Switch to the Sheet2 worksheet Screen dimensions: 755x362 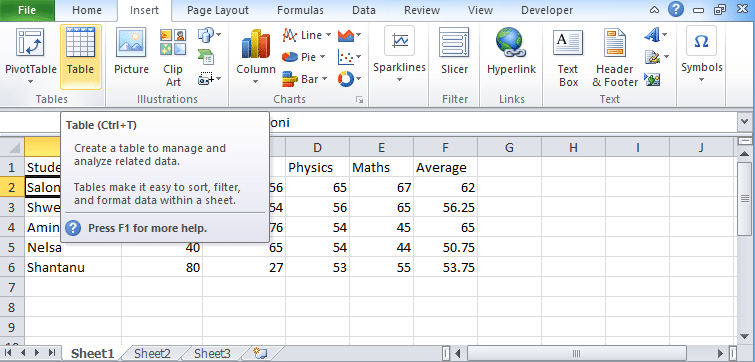[152, 354]
